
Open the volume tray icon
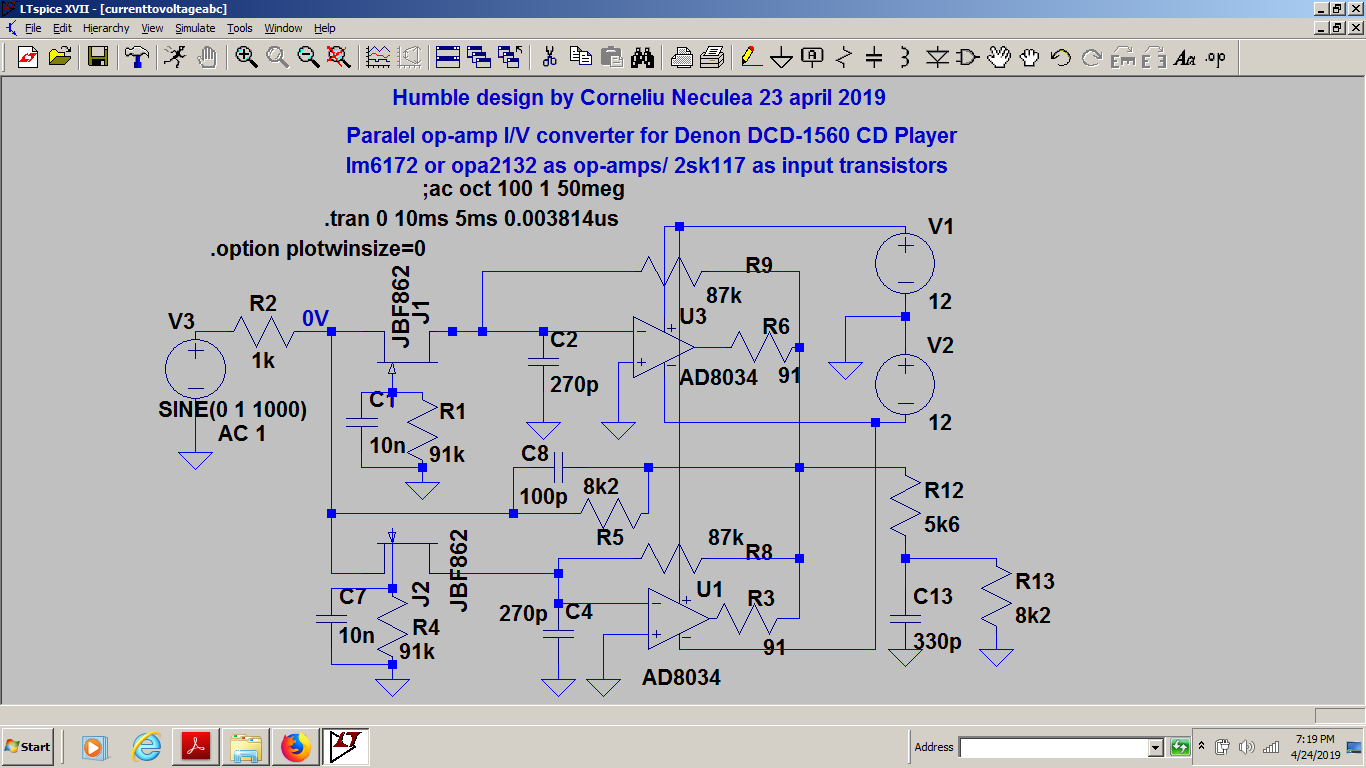click(x=1246, y=747)
